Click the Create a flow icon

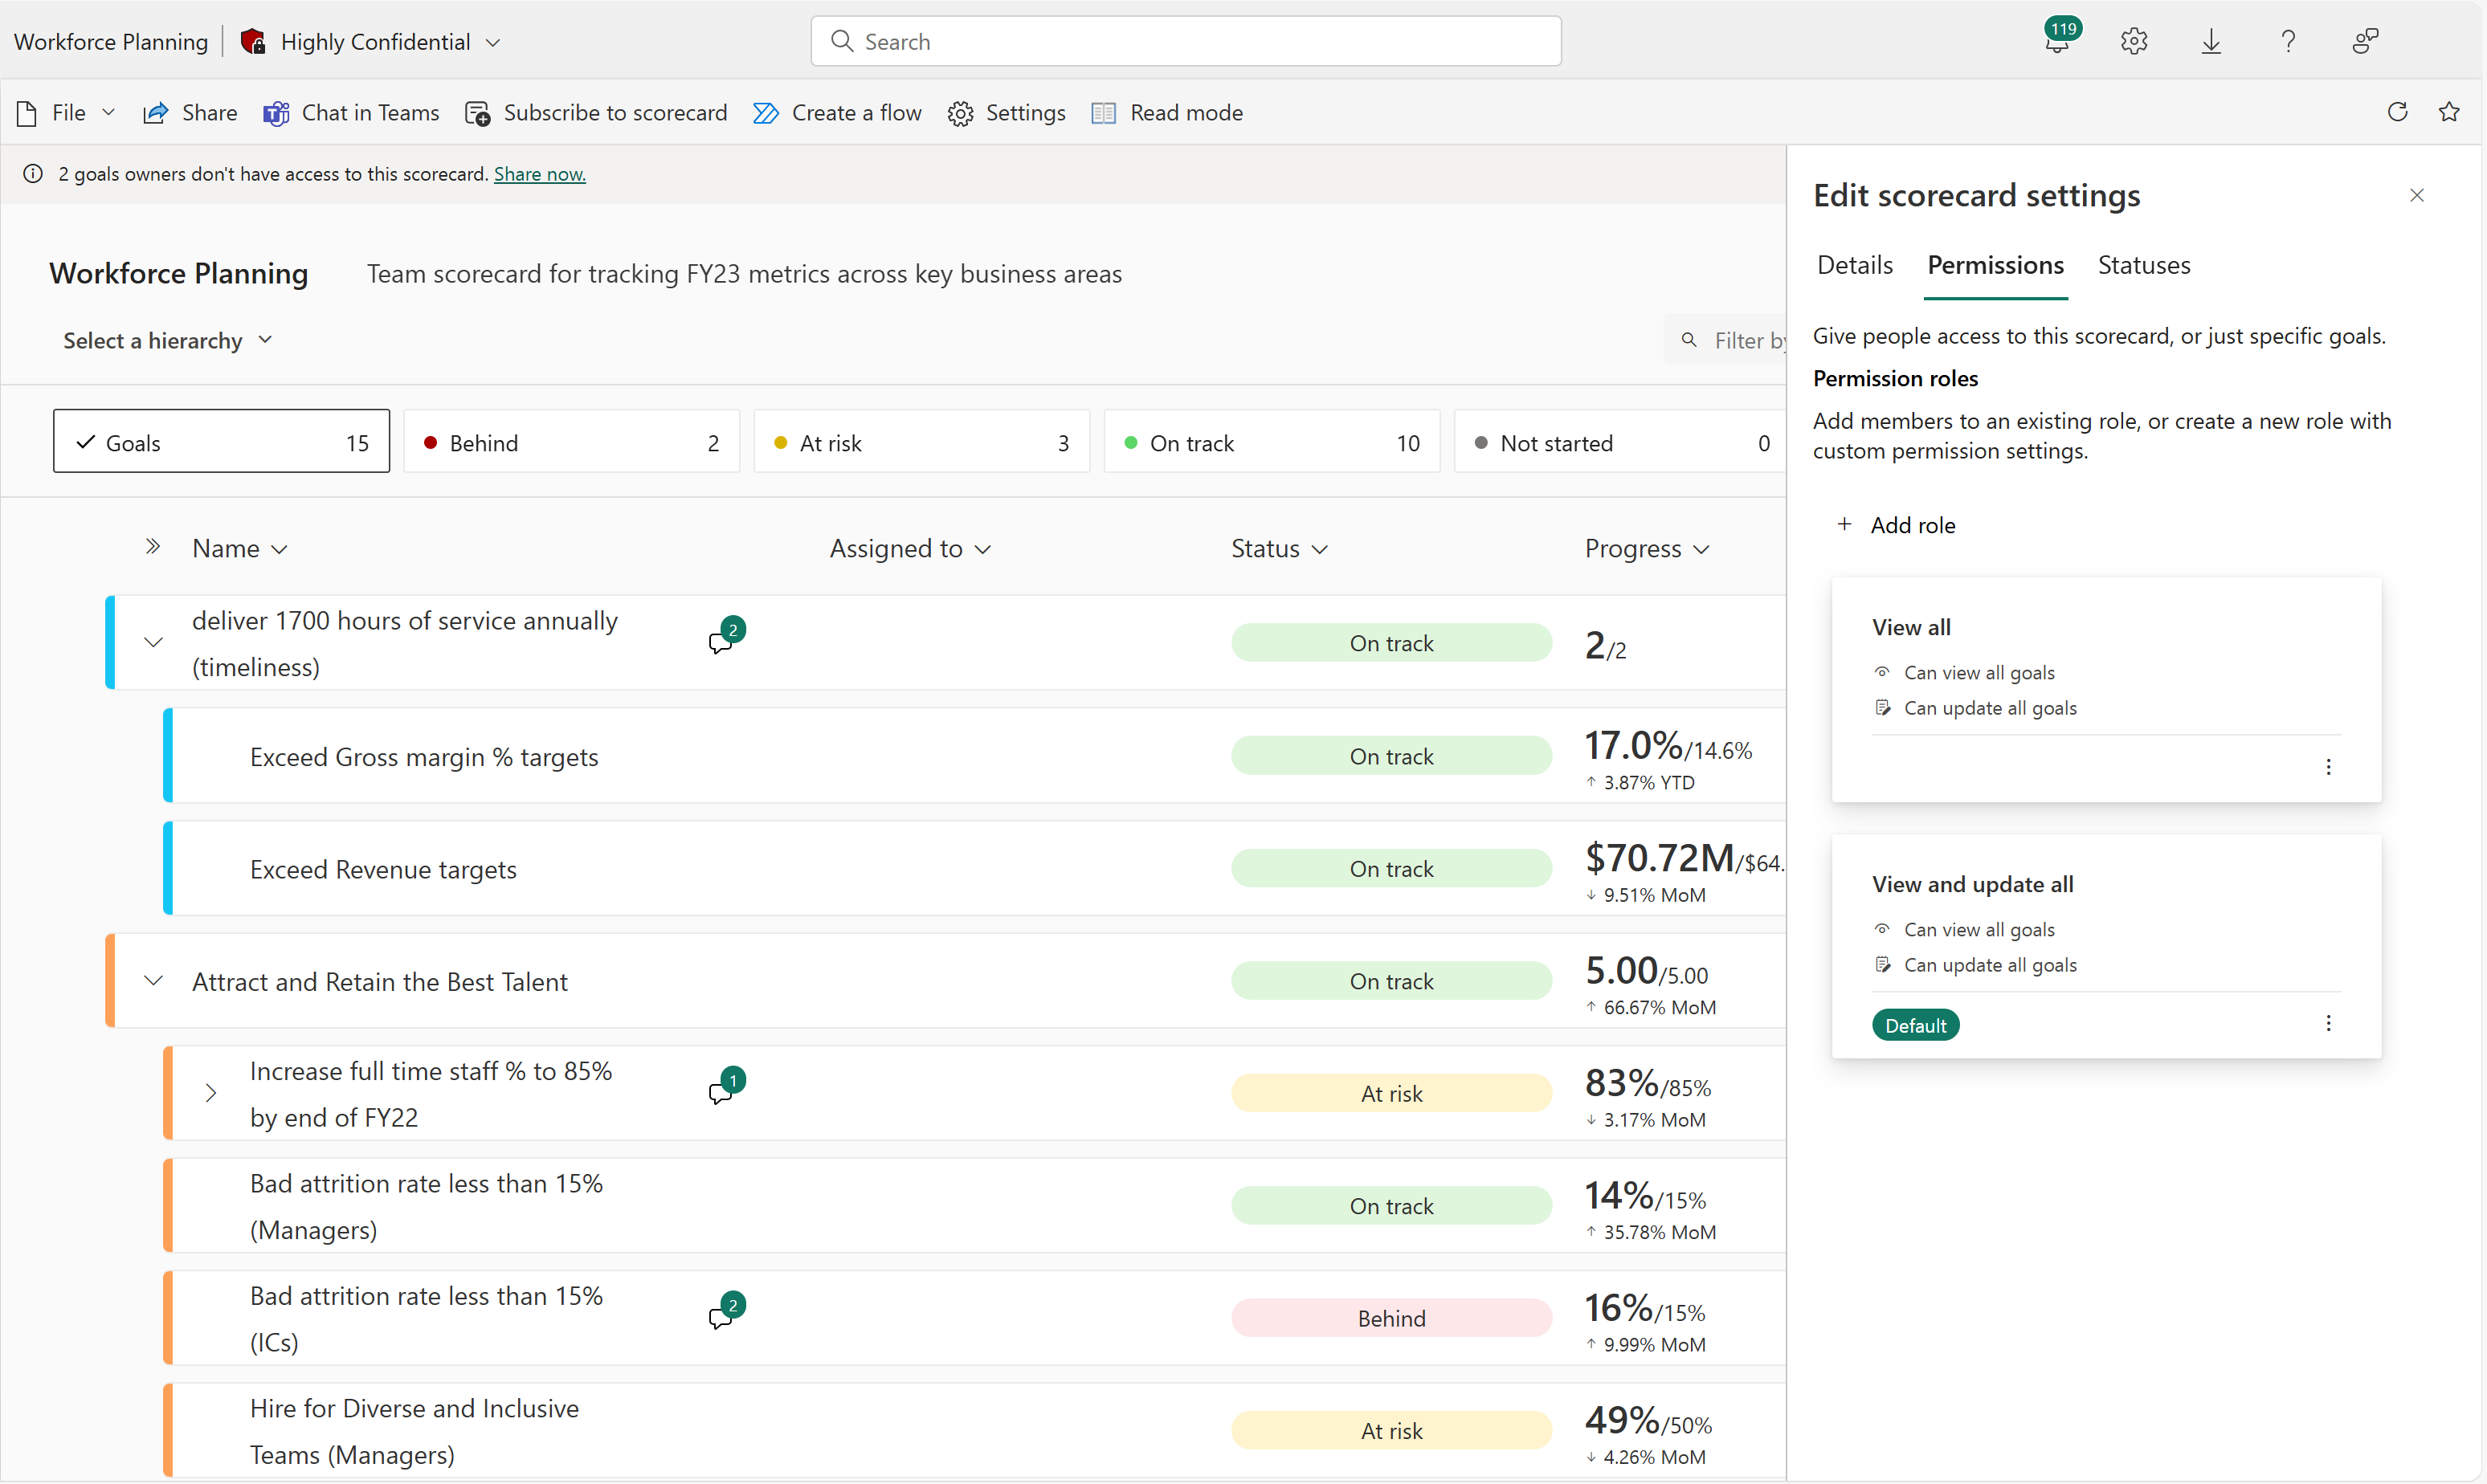coord(765,112)
